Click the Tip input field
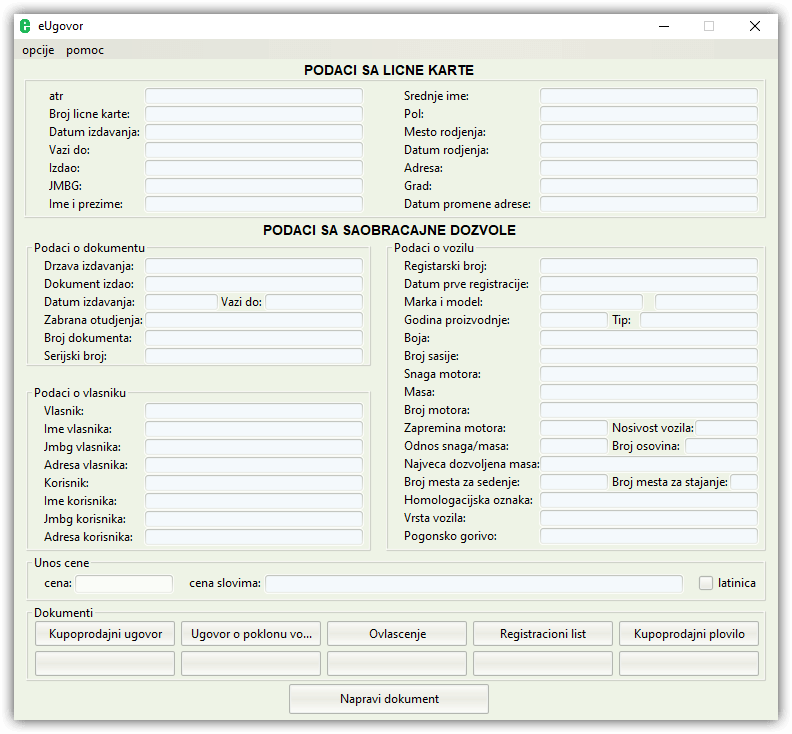Image resolution: width=792 pixels, height=734 pixels. 699,320
